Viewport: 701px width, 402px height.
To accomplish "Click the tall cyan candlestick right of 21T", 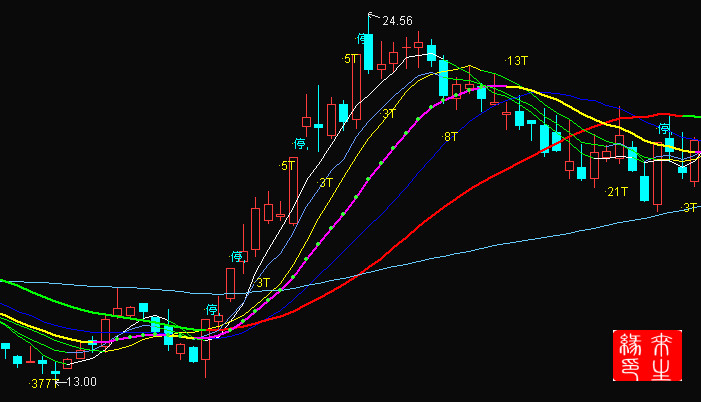I will pos(644,188).
